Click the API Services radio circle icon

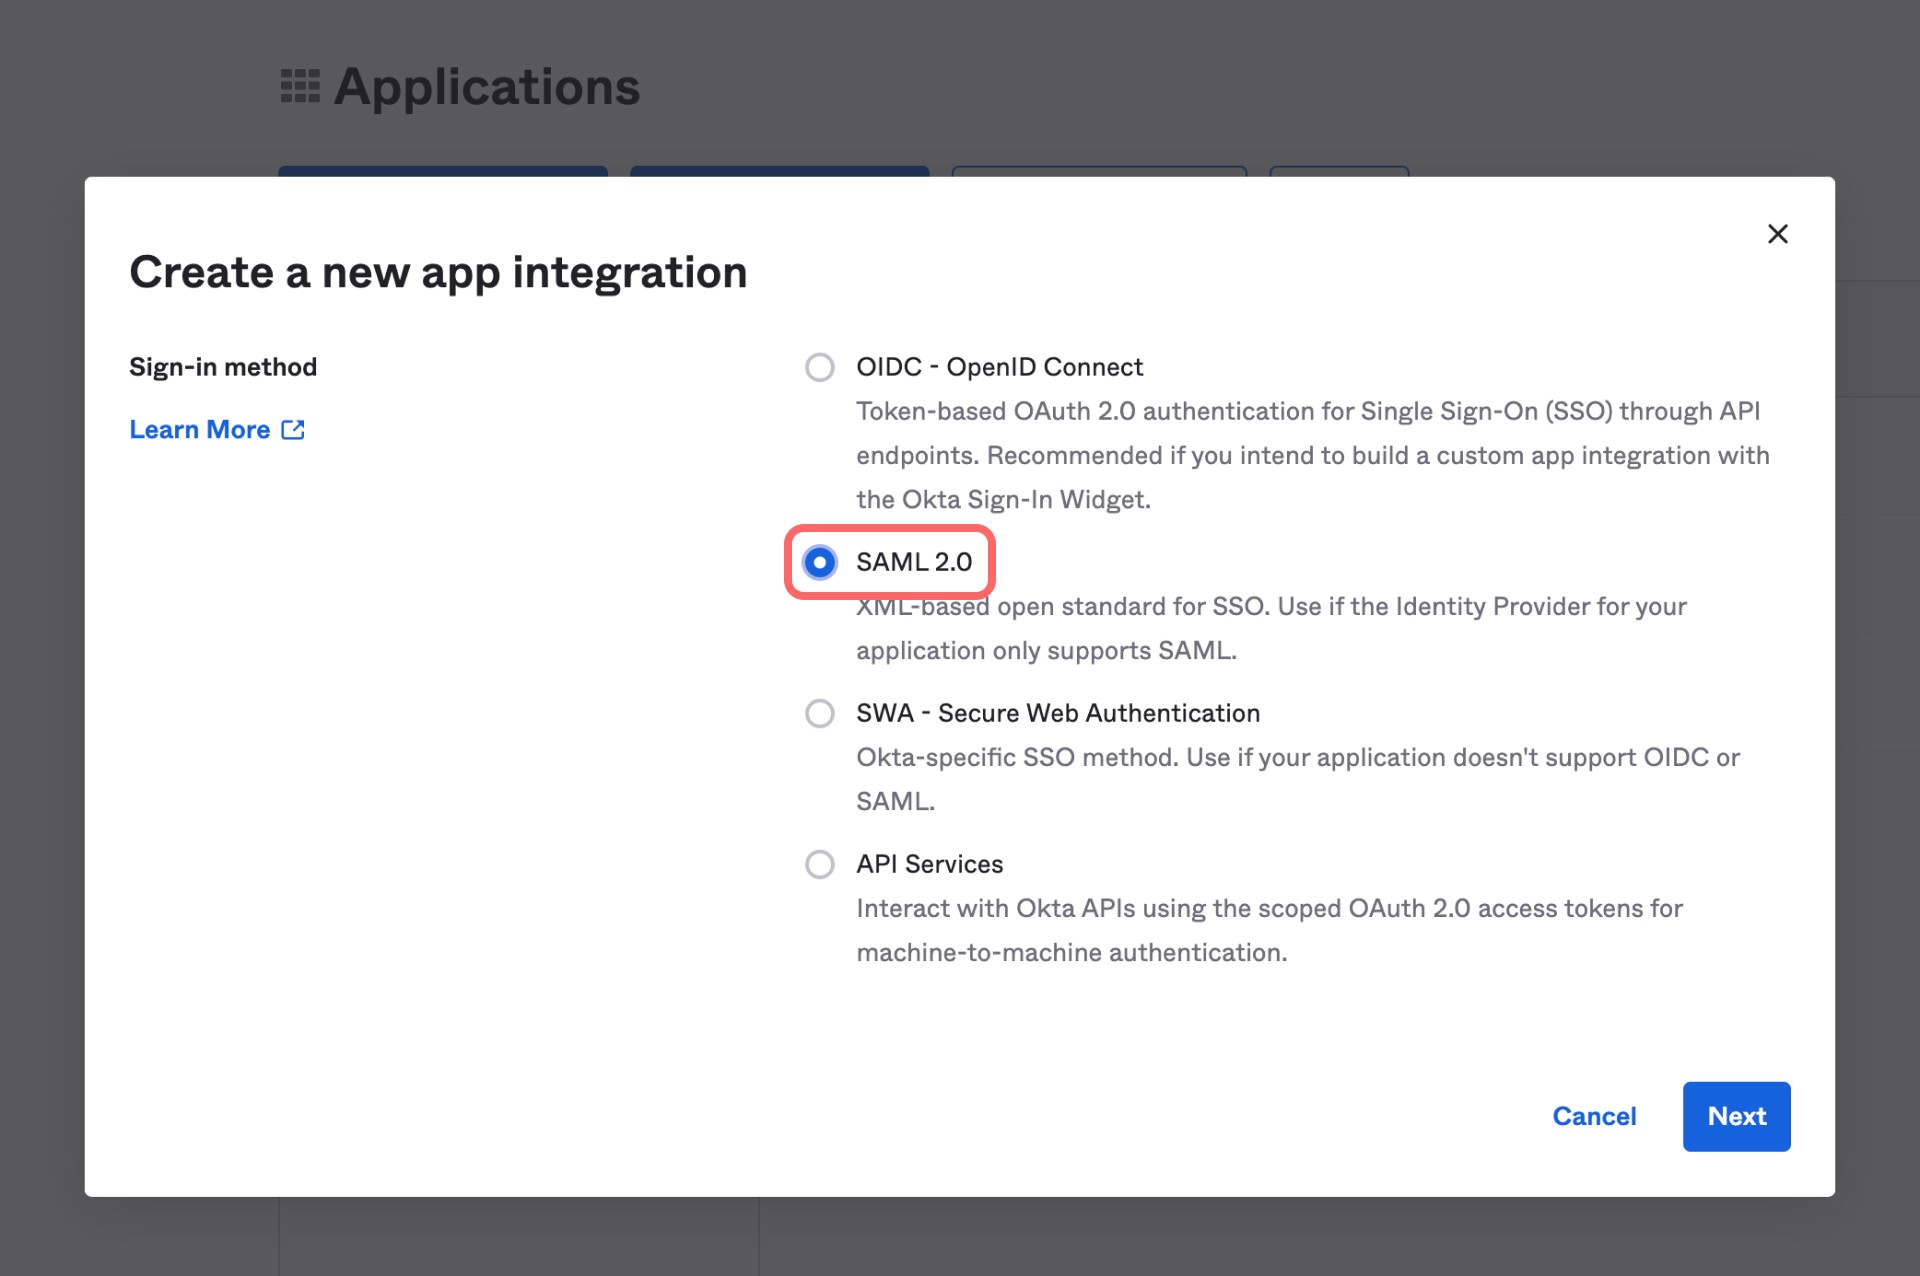click(x=820, y=864)
